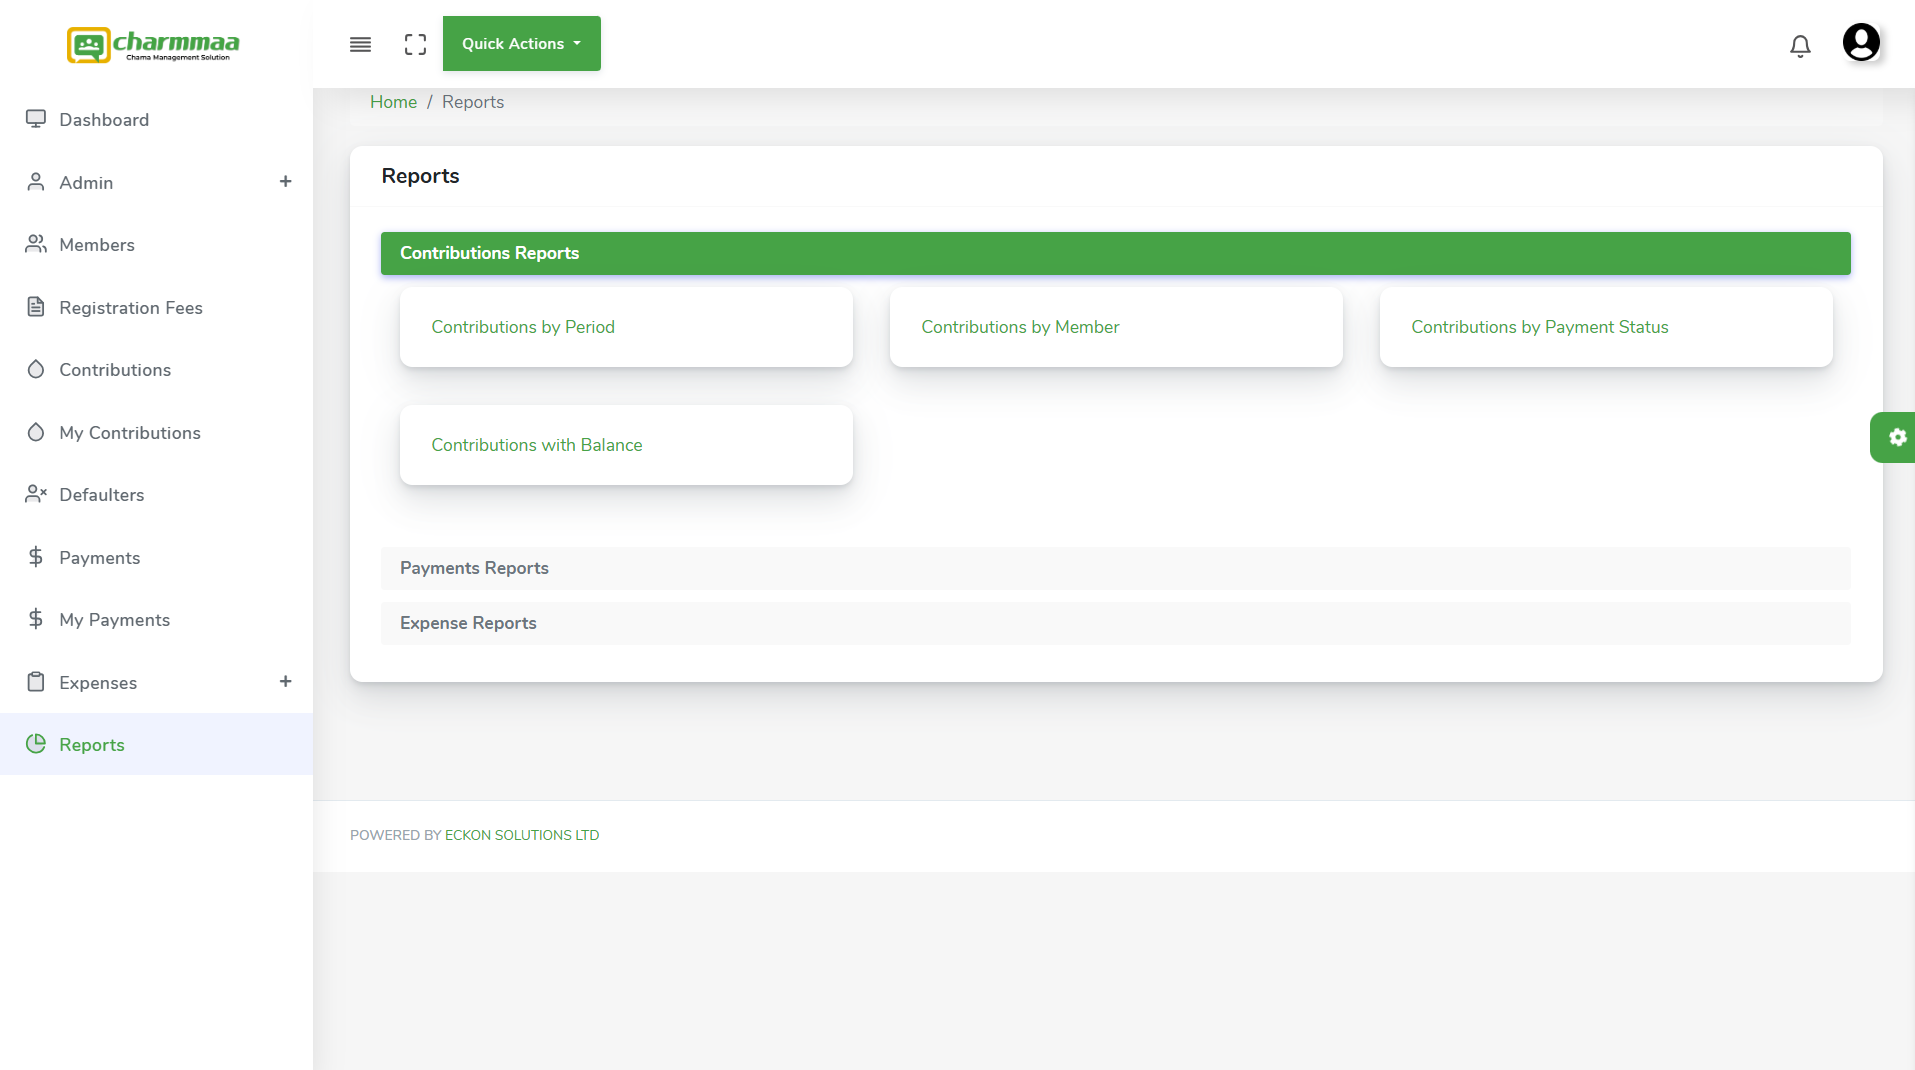Click the My Contributions droplet icon
The image size is (1915, 1070).
[x=36, y=432]
